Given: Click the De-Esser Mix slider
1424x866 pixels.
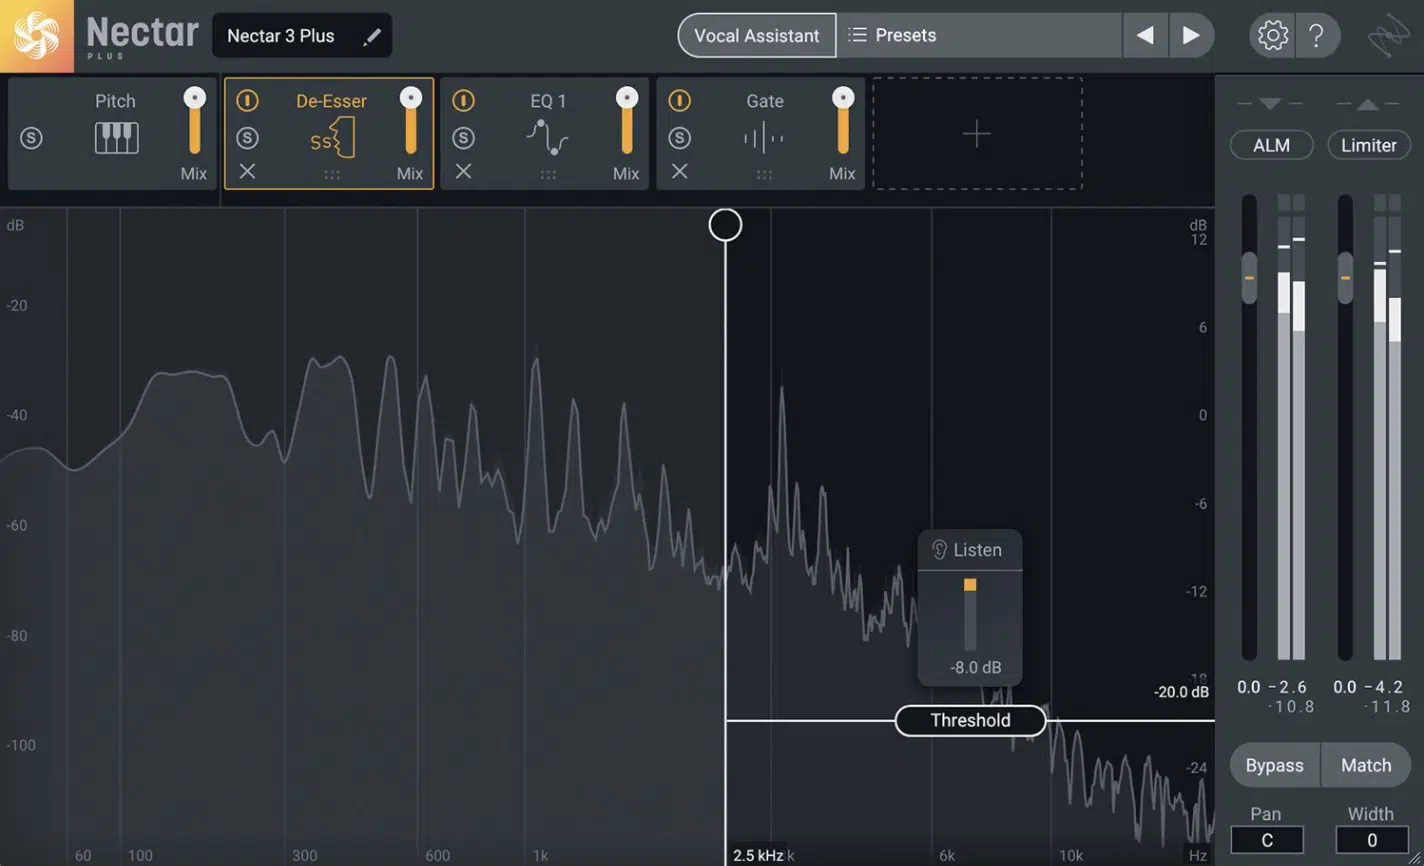Looking at the screenshot, I should pyautogui.click(x=410, y=120).
